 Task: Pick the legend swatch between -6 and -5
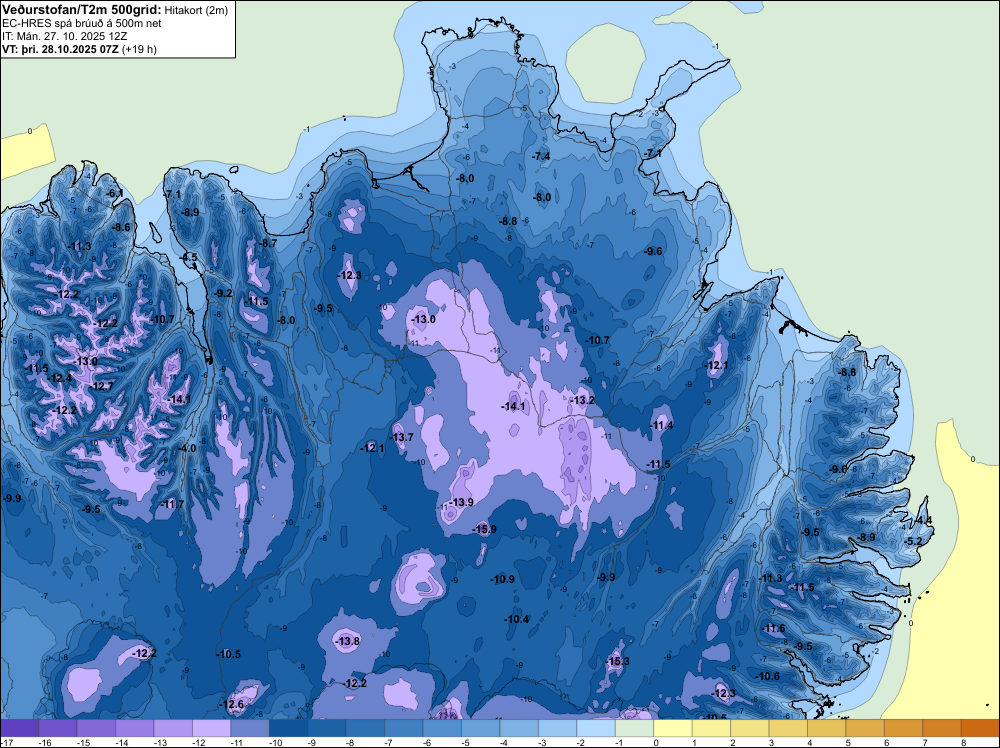[442, 728]
